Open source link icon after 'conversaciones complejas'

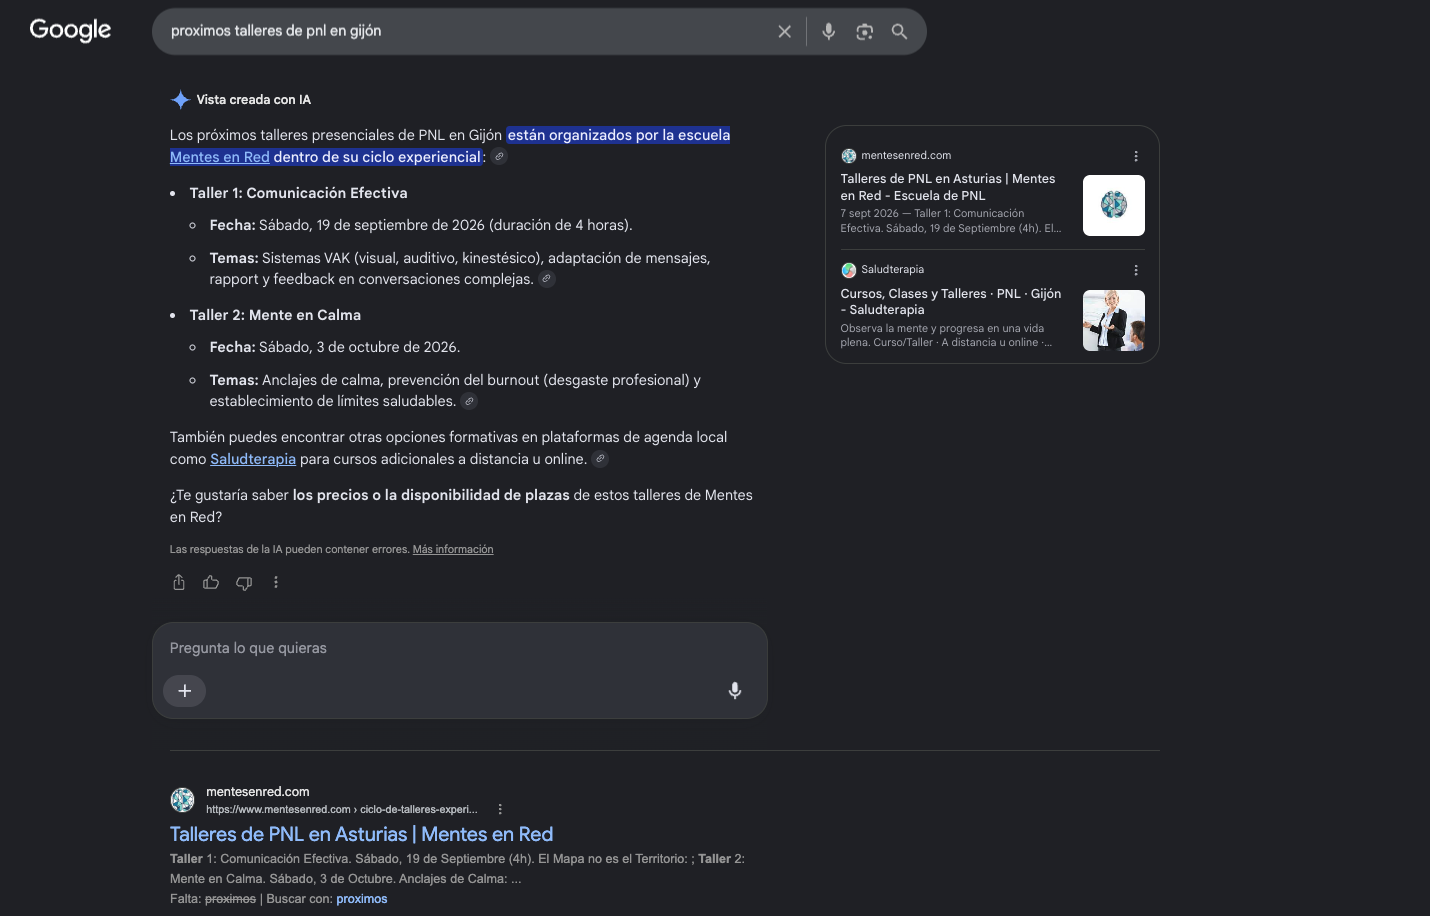click(x=547, y=279)
